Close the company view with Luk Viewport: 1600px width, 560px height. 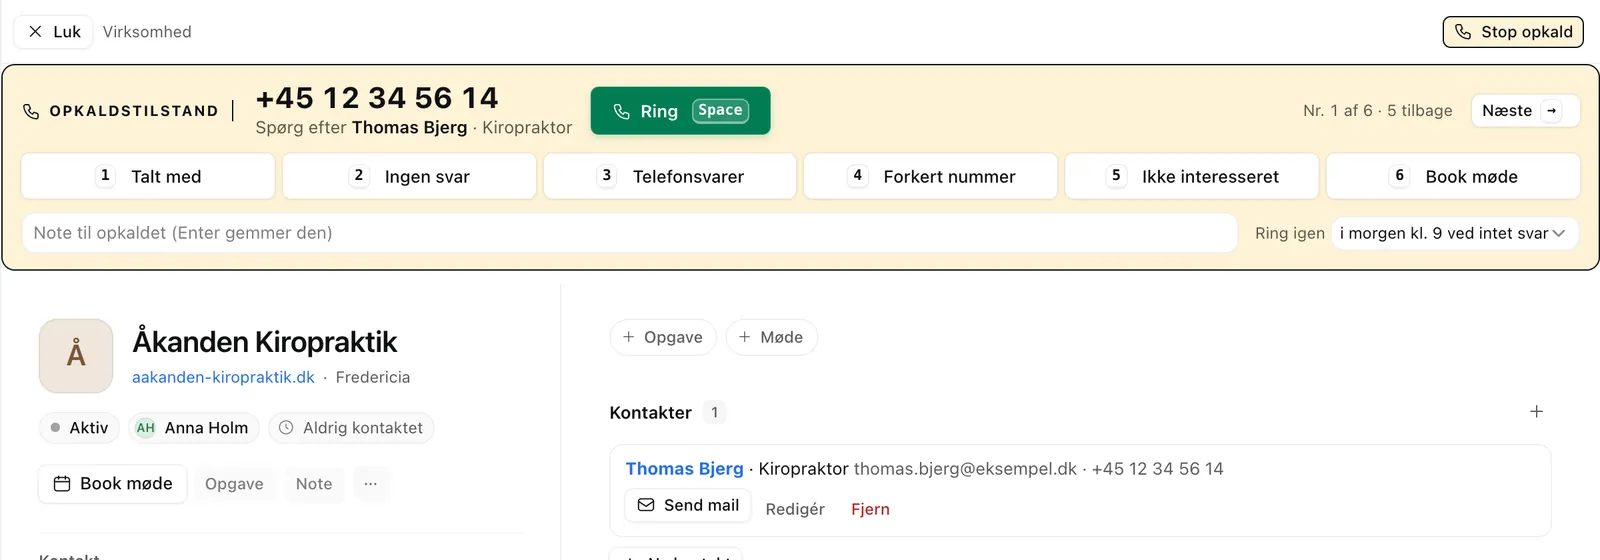(54, 32)
